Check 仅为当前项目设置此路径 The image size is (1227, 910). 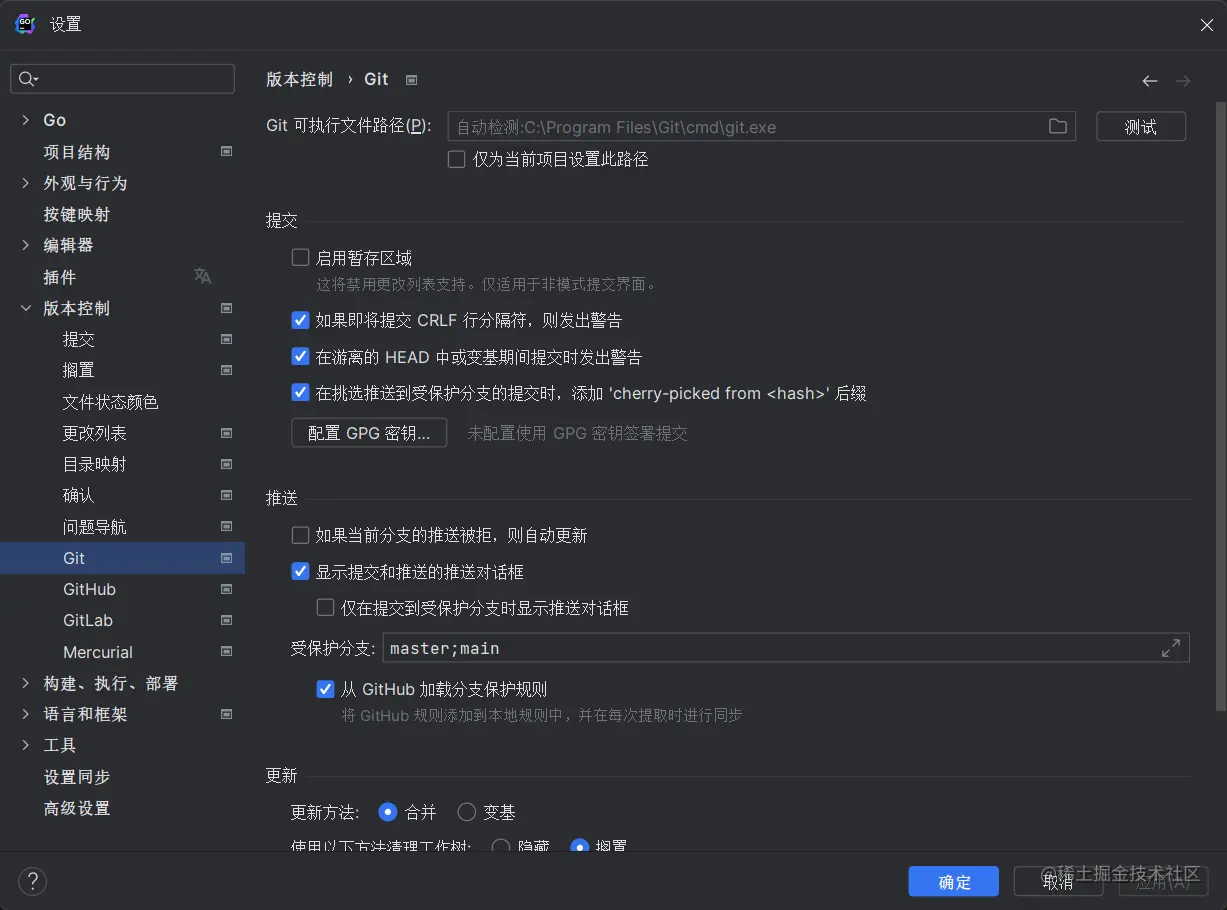click(456, 158)
